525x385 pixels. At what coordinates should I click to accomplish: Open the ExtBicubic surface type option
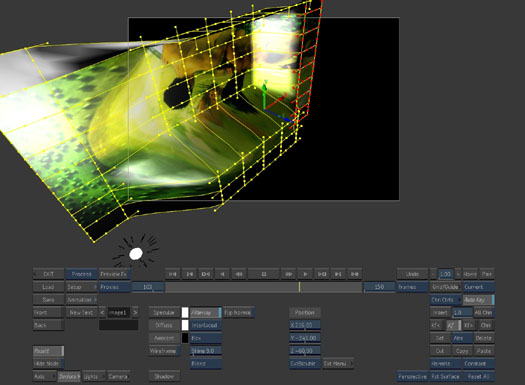(305, 364)
